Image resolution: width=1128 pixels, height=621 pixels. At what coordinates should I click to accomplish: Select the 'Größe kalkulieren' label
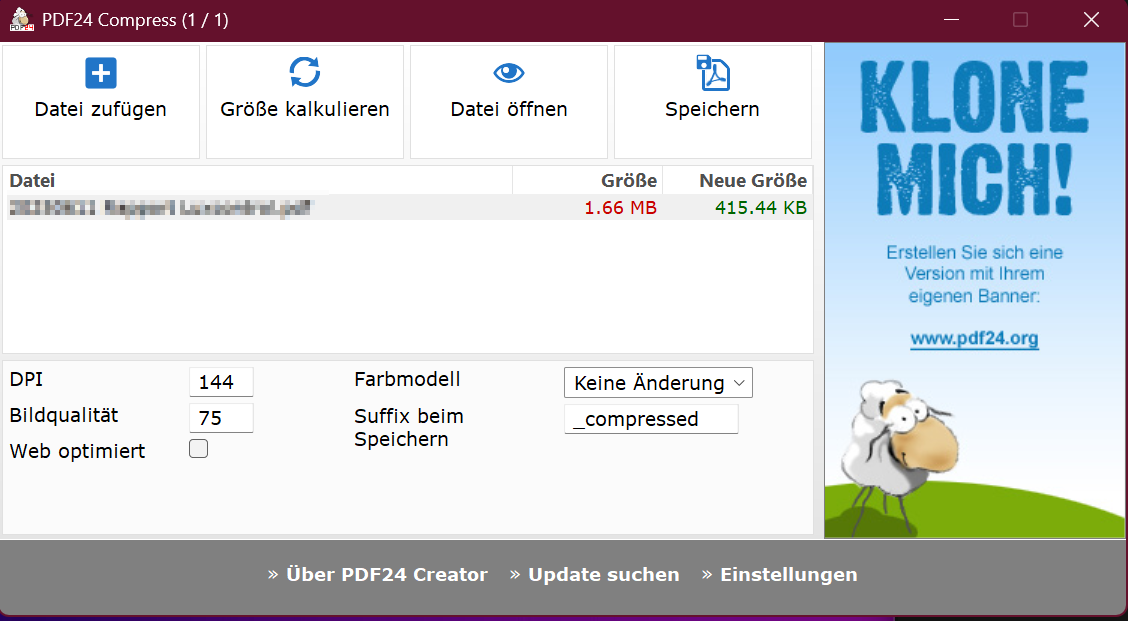[305, 109]
